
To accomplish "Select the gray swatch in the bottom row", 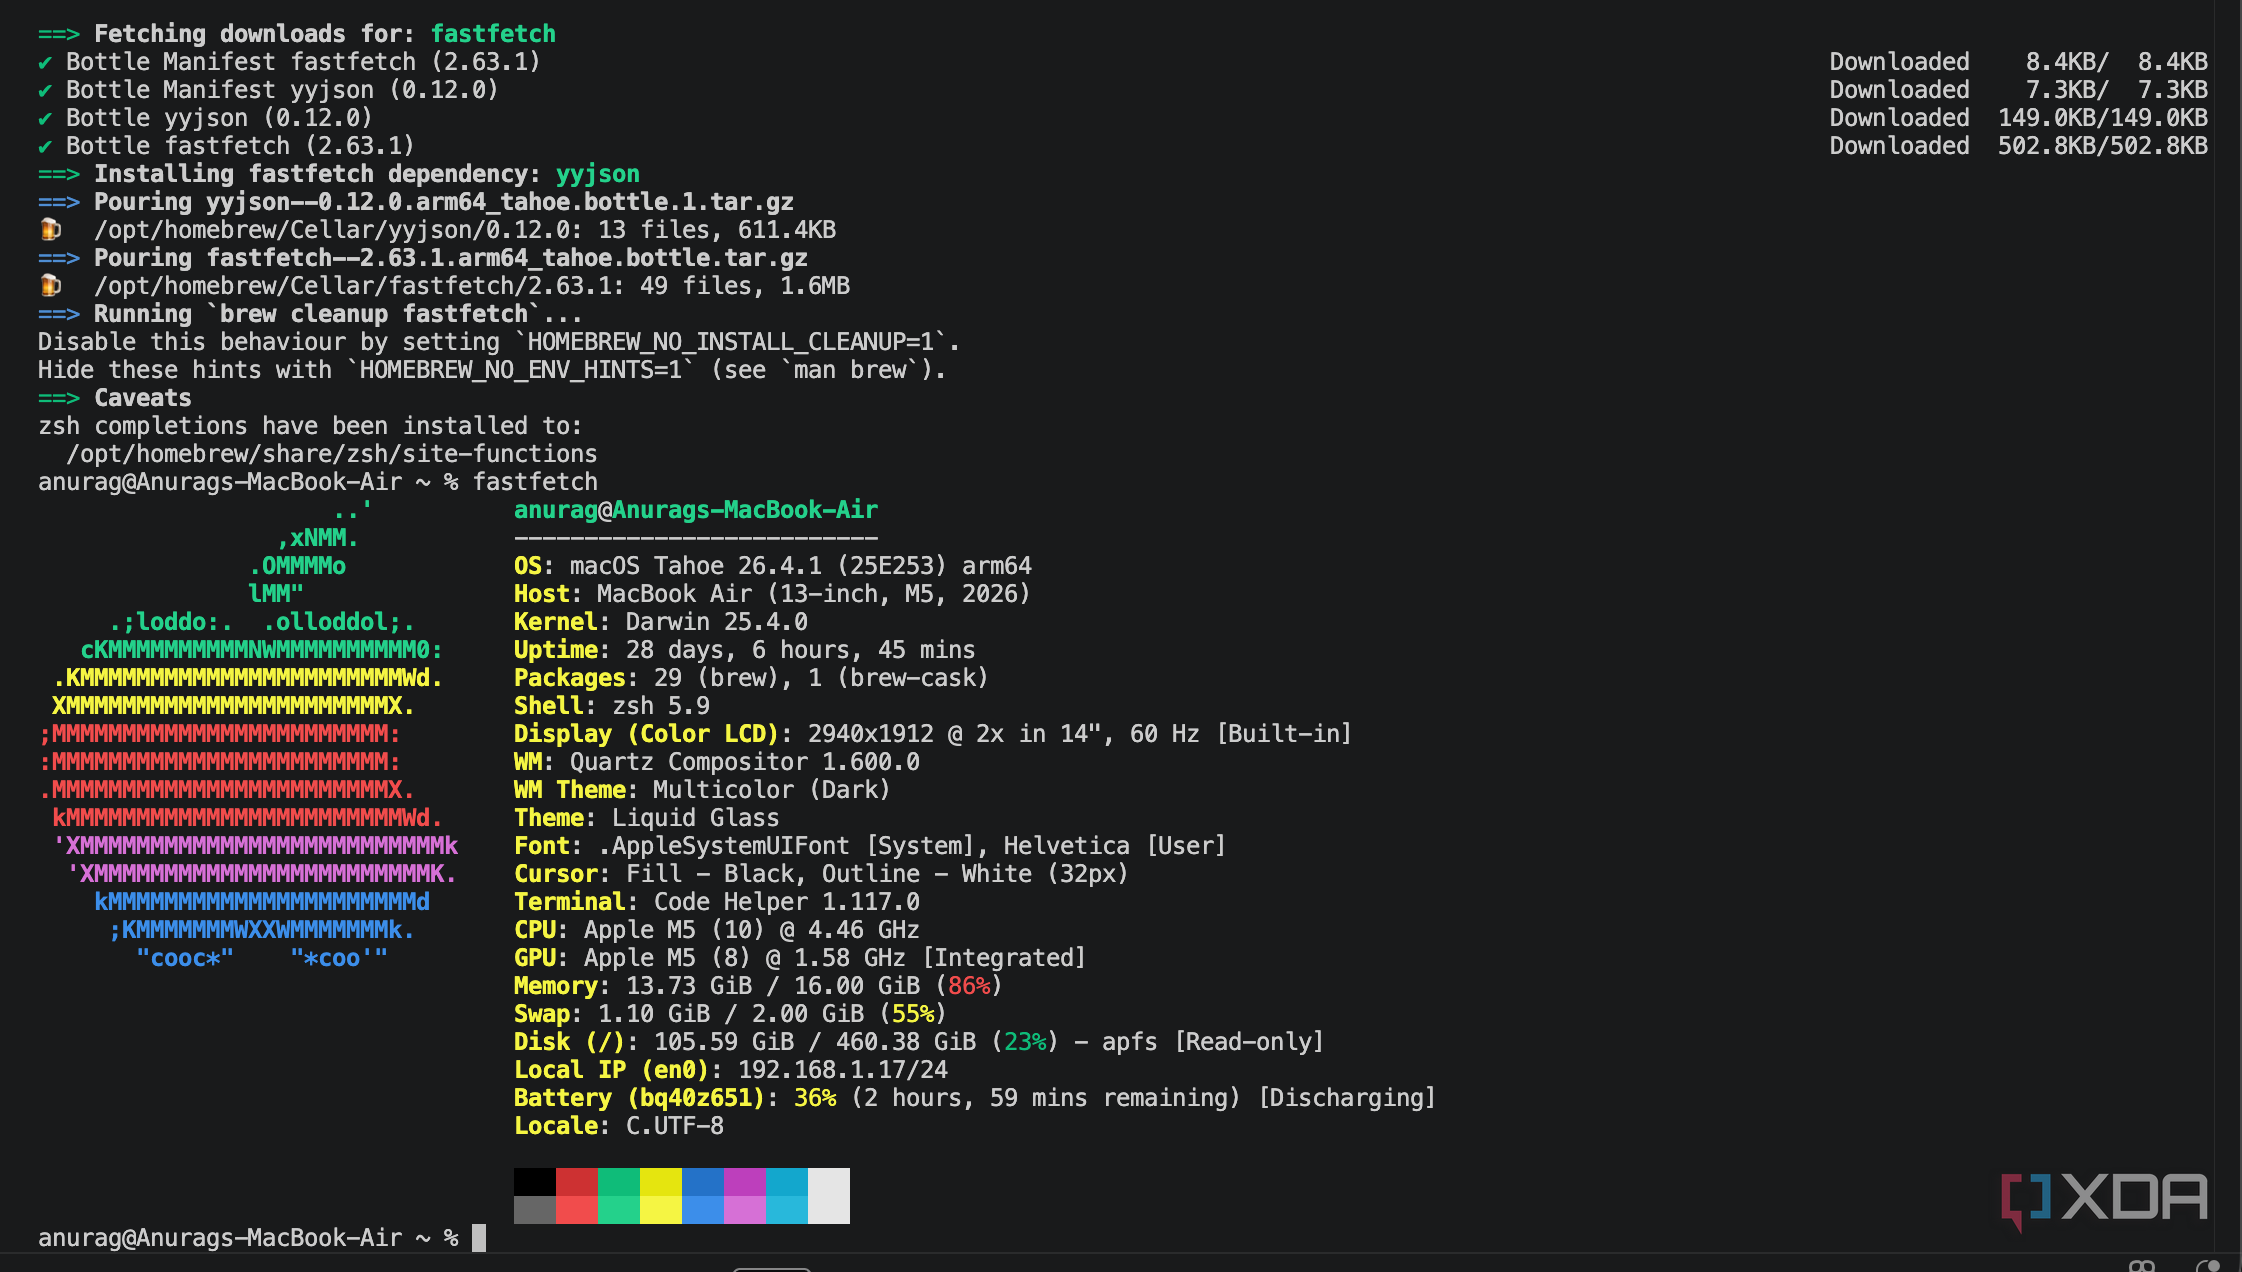I will point(535,1210).
